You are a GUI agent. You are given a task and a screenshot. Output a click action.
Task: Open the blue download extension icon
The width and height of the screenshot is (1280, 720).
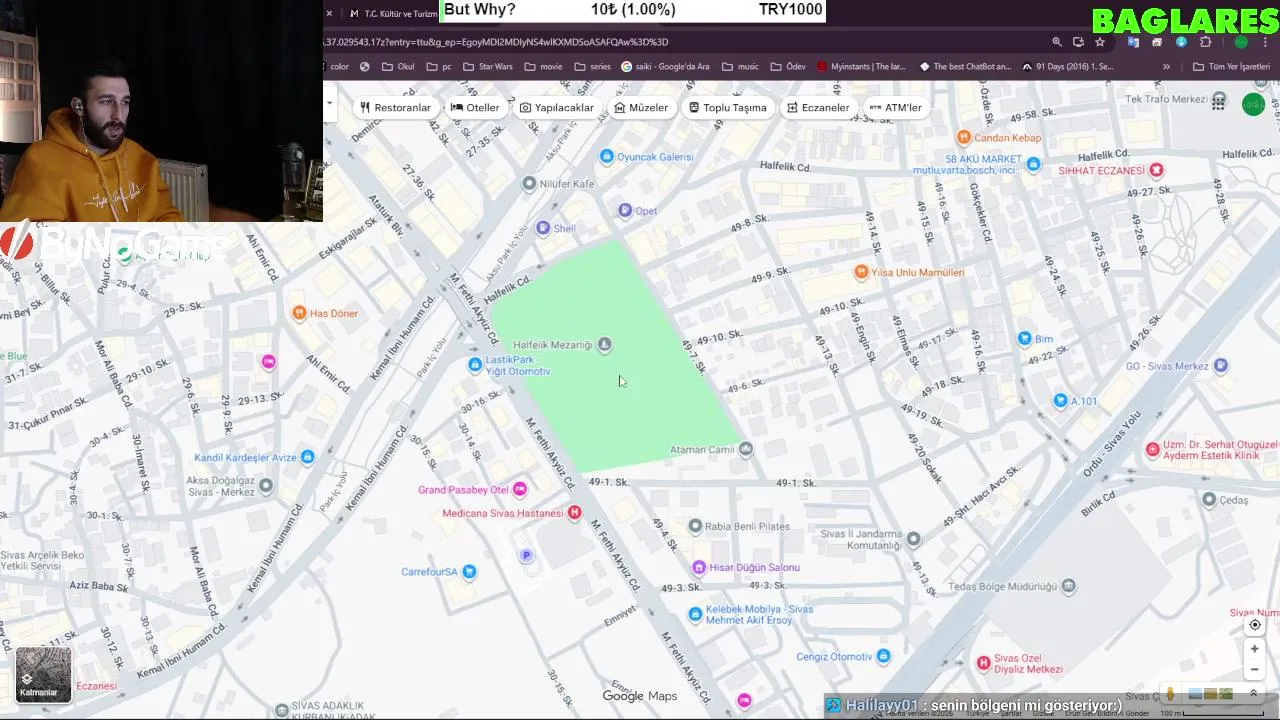(x=1181, y=42)
